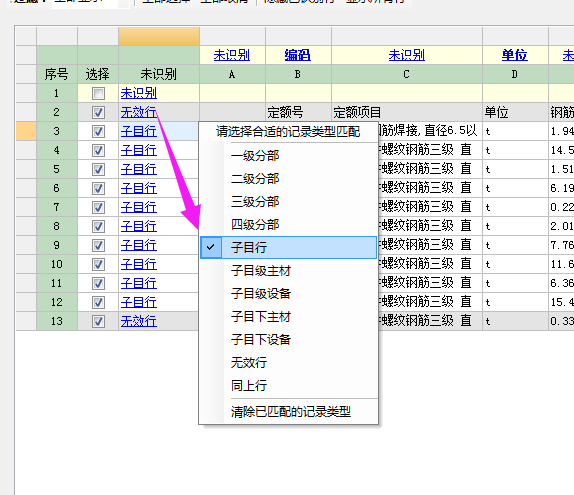Click the 单位 cell in row 2
This screenshot has width=574, height=495.
point(515,112)
